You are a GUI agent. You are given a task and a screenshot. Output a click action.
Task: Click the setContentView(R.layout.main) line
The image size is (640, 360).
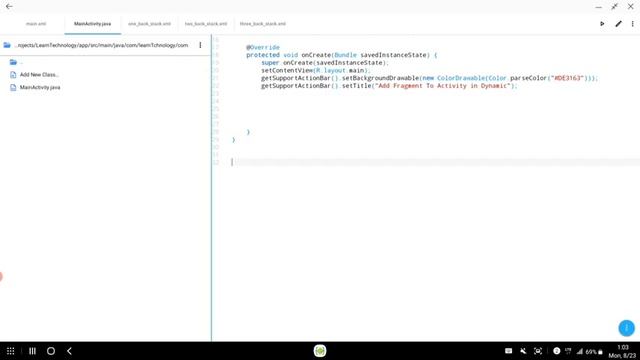pyautogui.click(x=316, y=70)
